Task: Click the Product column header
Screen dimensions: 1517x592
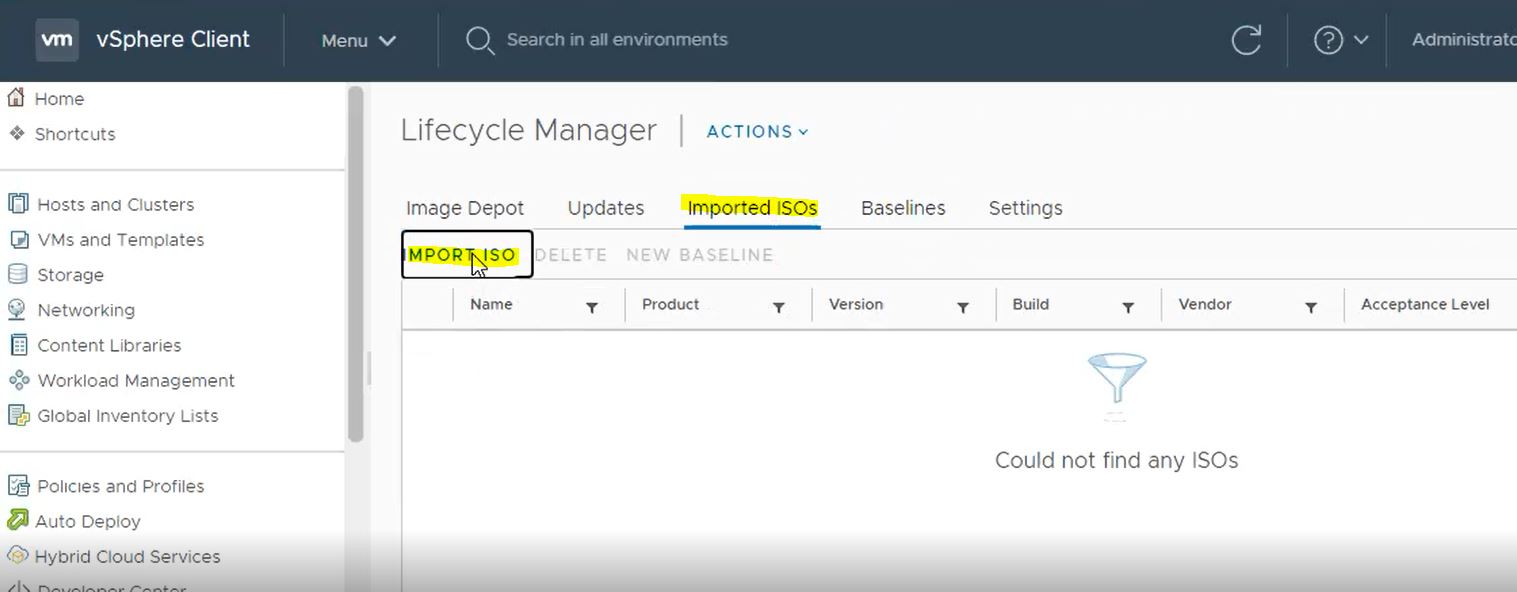Action: 670,304
